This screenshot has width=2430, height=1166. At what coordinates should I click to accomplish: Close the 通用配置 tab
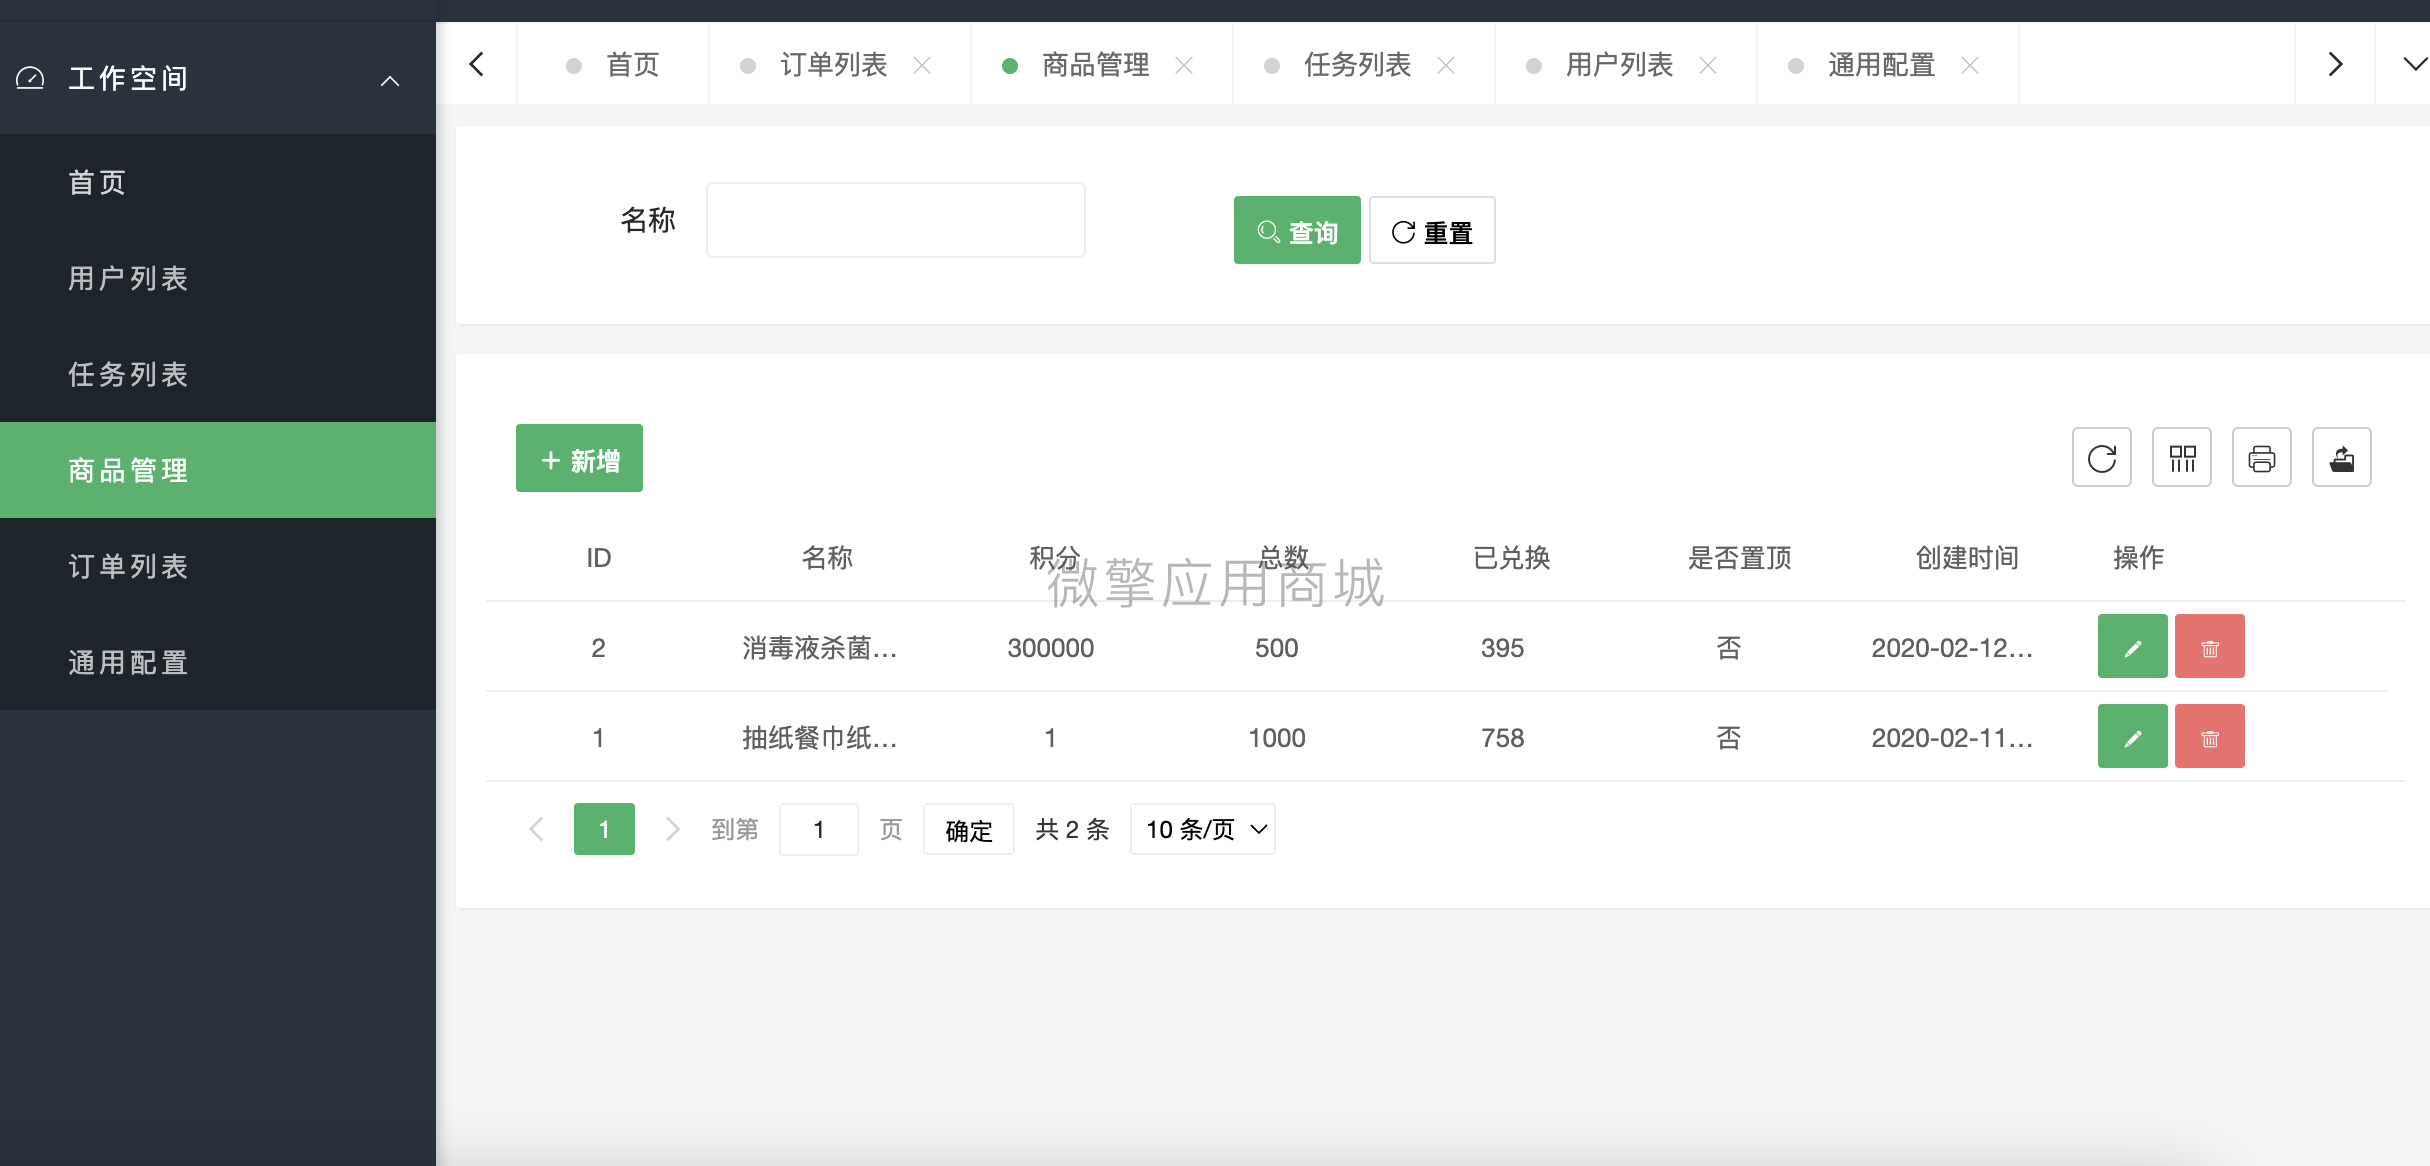pos(1970,65)
